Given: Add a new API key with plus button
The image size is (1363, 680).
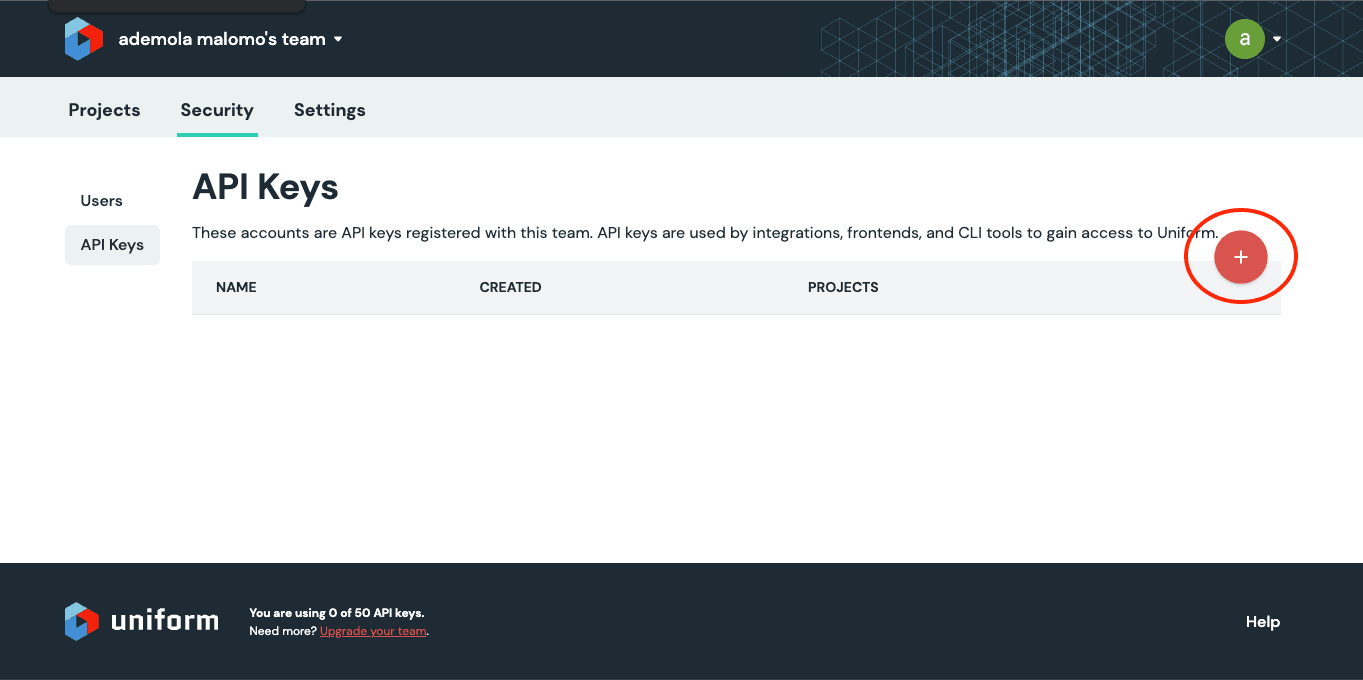Looking at the screenshot, I should [x=1240, y=257].
